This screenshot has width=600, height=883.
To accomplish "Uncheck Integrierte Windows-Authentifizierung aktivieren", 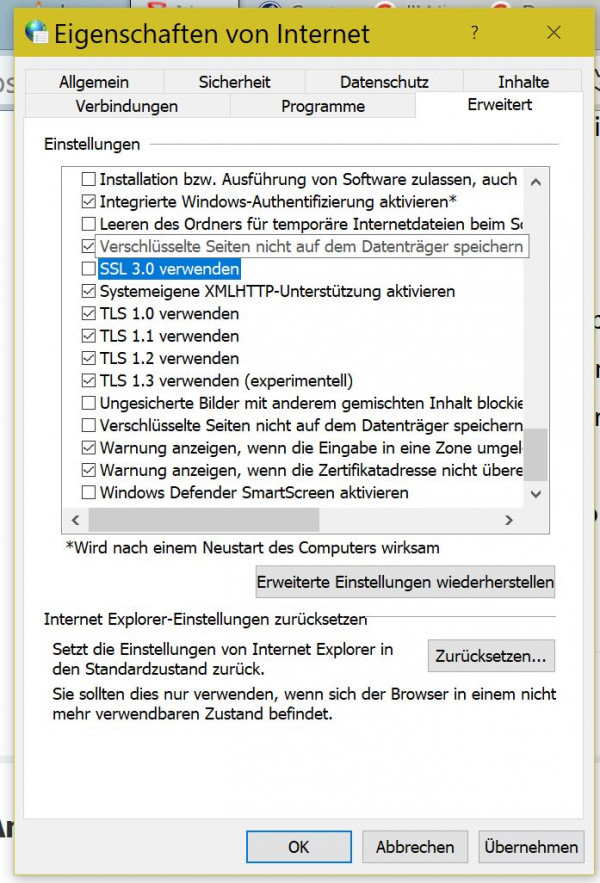I will (x=88, y=202).
